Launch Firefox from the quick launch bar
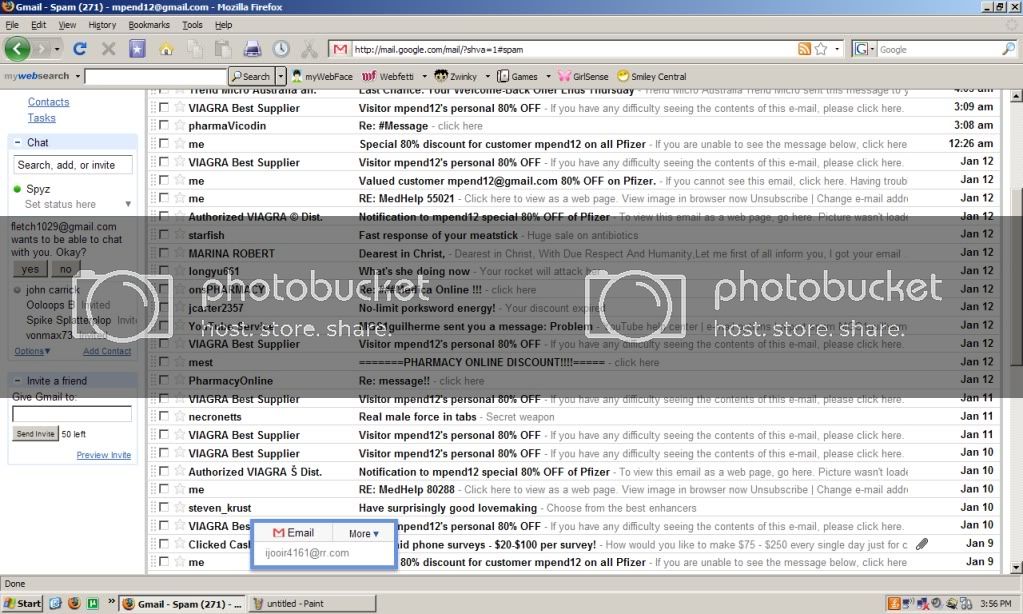Image resolution: width=1023 pixels, height=614 pixels. pyautogui.click(x=74, y=604)
